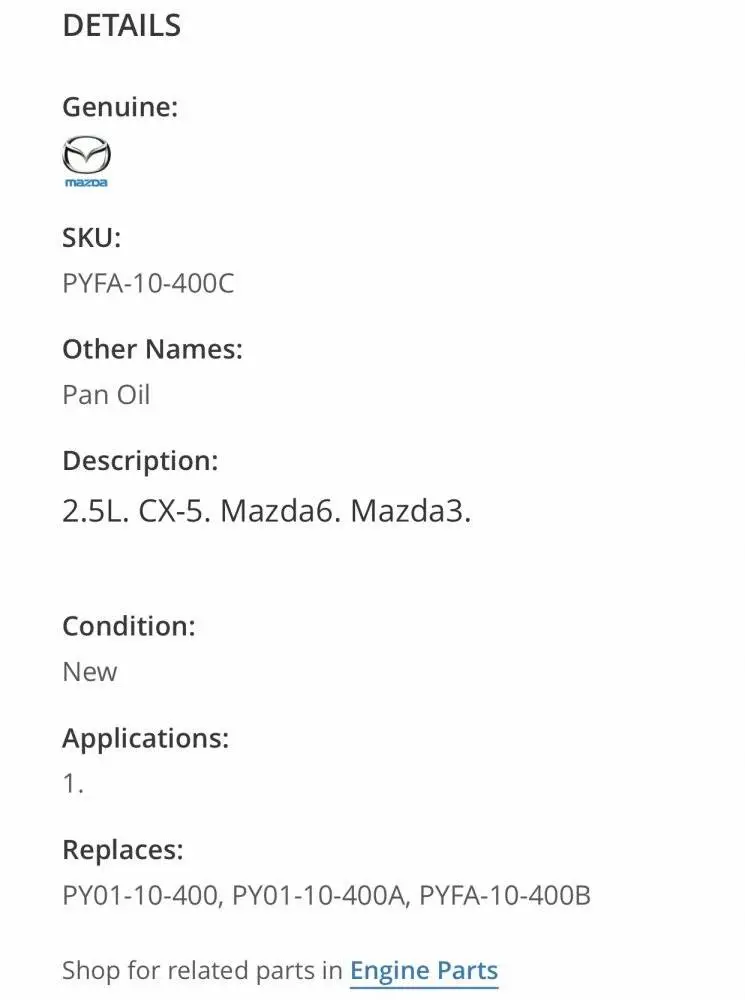Image resolution: width=745 pixels, height=1000 pixels.
Task: Open the Engine Parts link
Action: (x=423, y=970)
